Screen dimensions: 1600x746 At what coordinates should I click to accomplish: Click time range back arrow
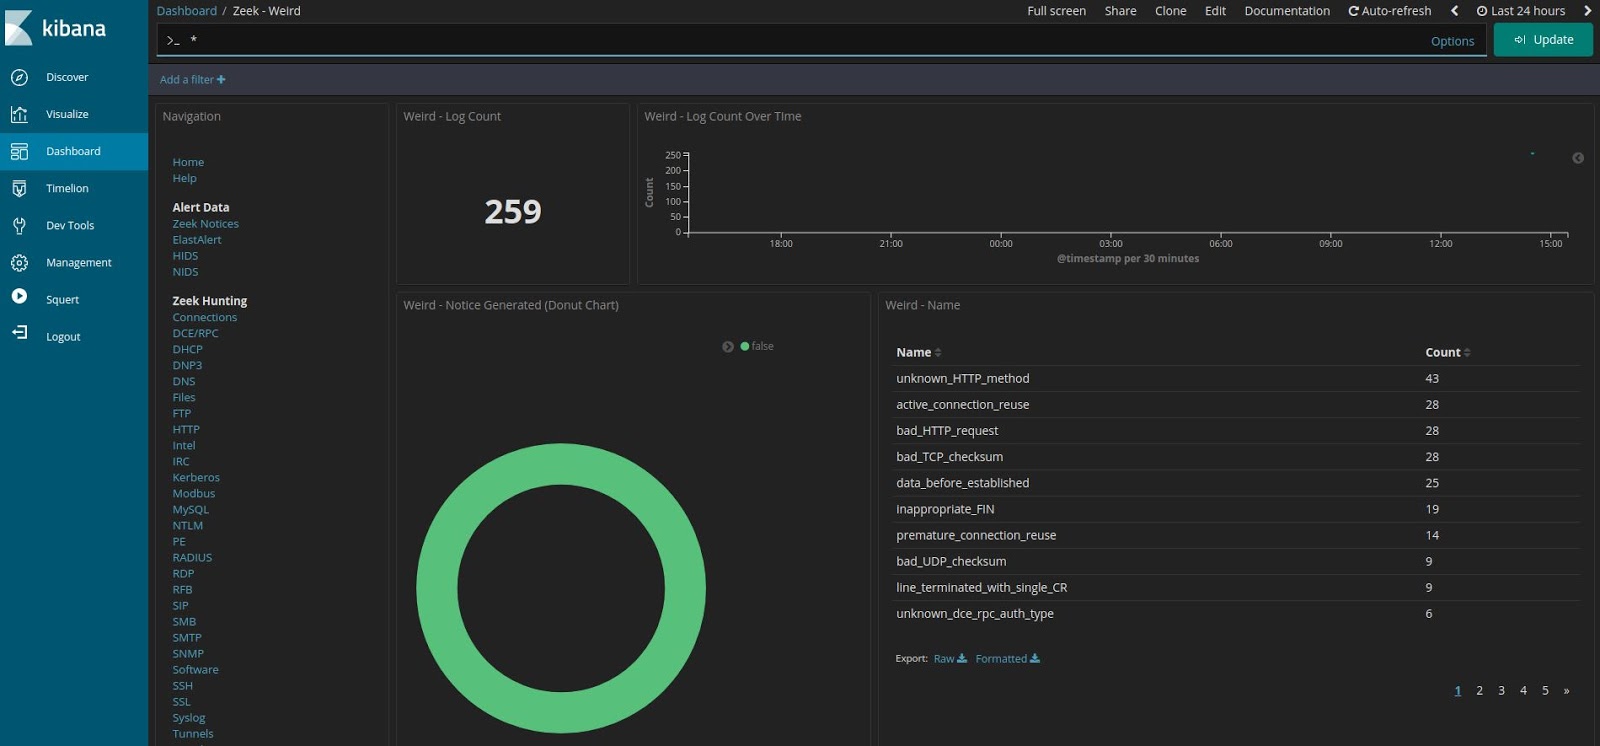[x=1454, y=11]
